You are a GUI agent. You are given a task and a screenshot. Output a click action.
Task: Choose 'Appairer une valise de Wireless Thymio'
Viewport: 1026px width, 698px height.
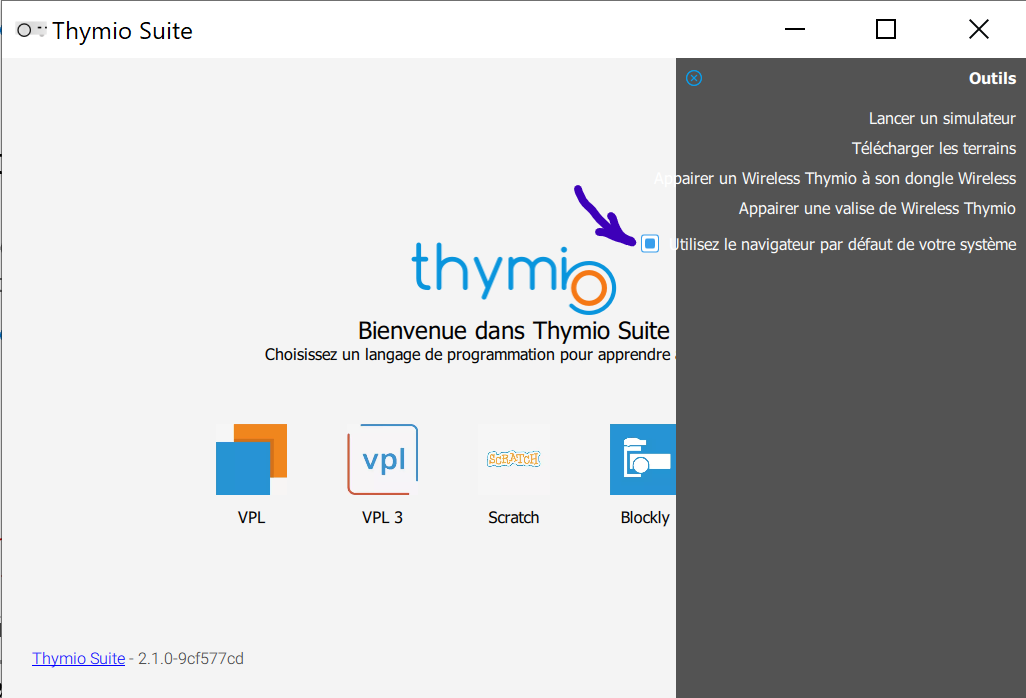(x=877, y=209)
